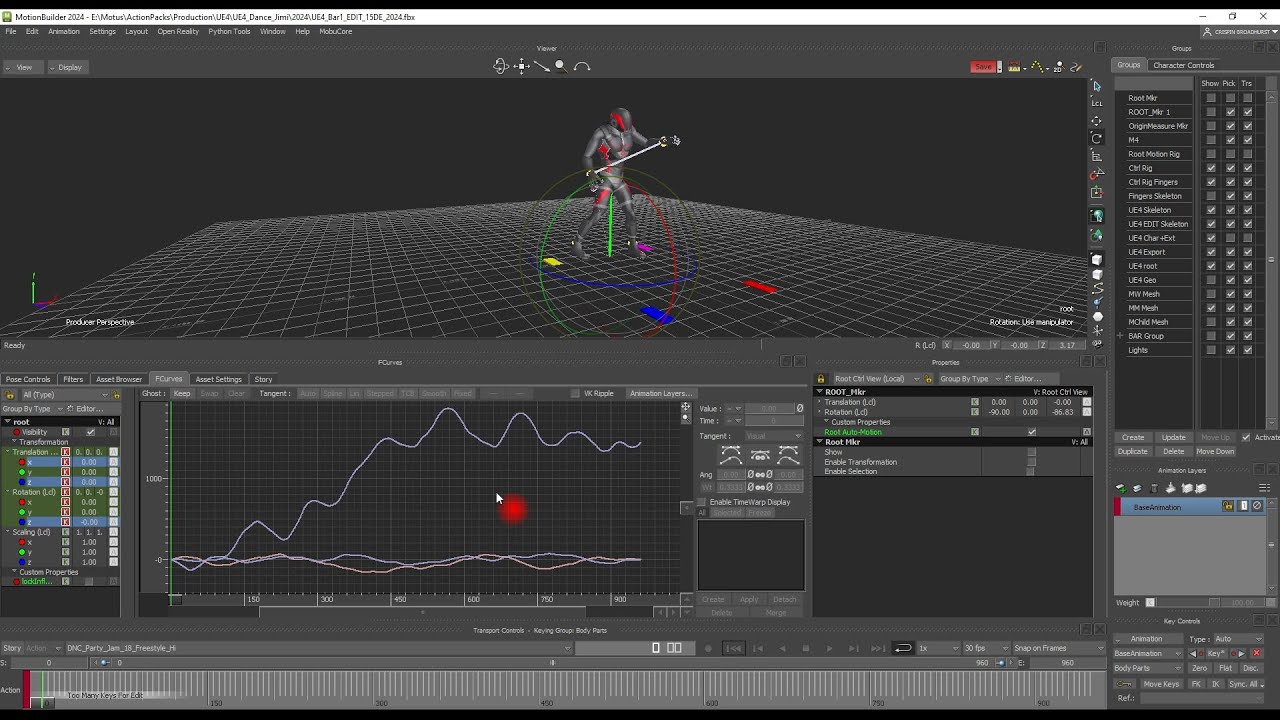Toggle Show checkbox for Root Mkr group
This screenshot has height=720, width=1280.
pos(1211,98)
